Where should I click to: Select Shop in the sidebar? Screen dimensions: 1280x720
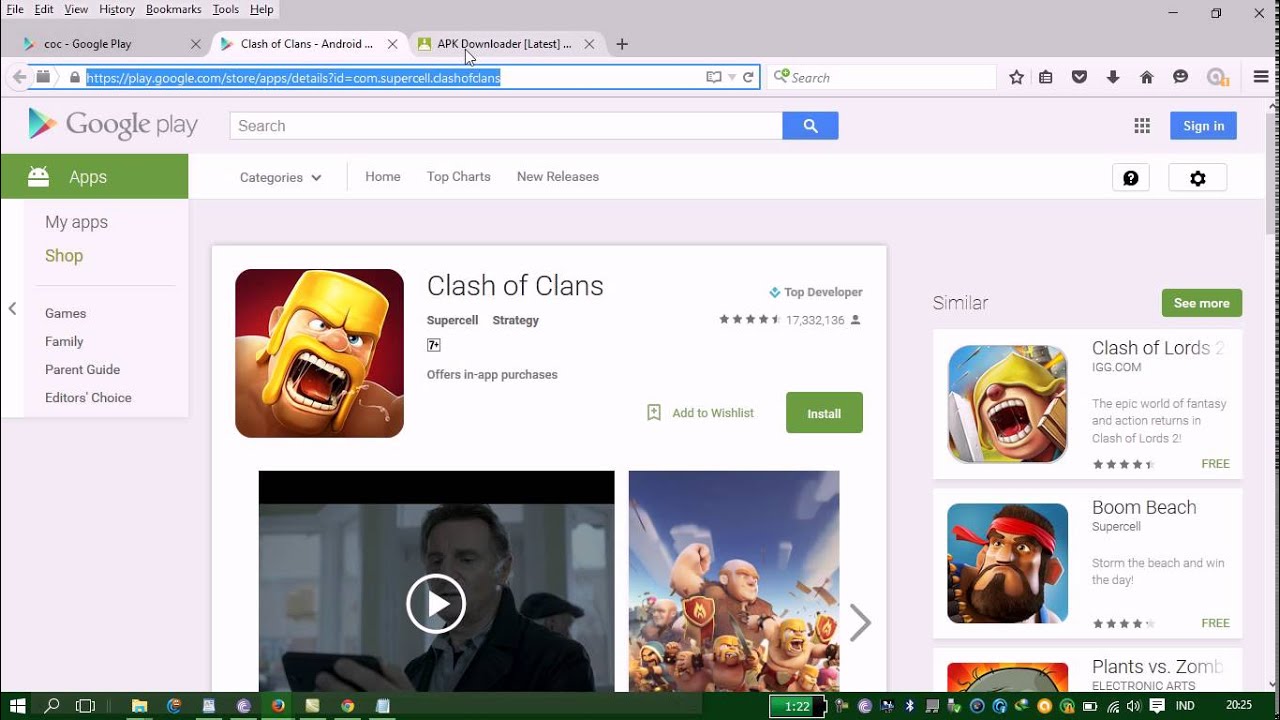click(x=64, y=256)
